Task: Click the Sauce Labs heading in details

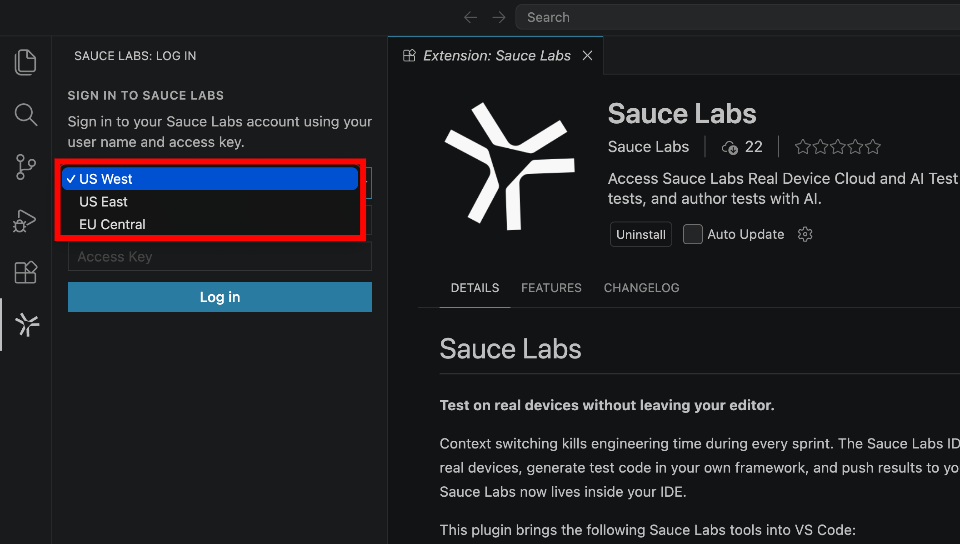Action: coord(510,349)
